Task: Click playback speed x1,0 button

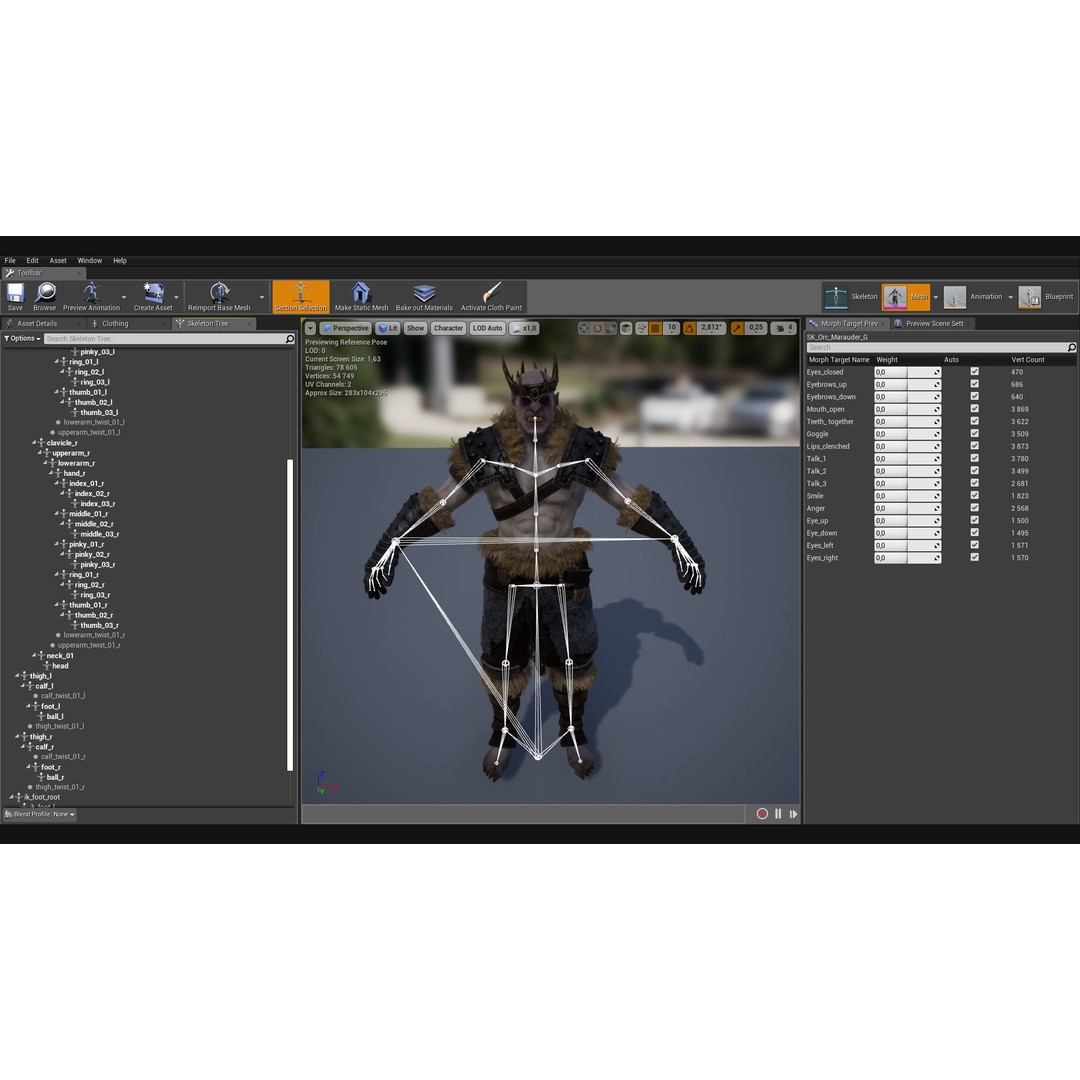Action: click(x=523, y=329)
